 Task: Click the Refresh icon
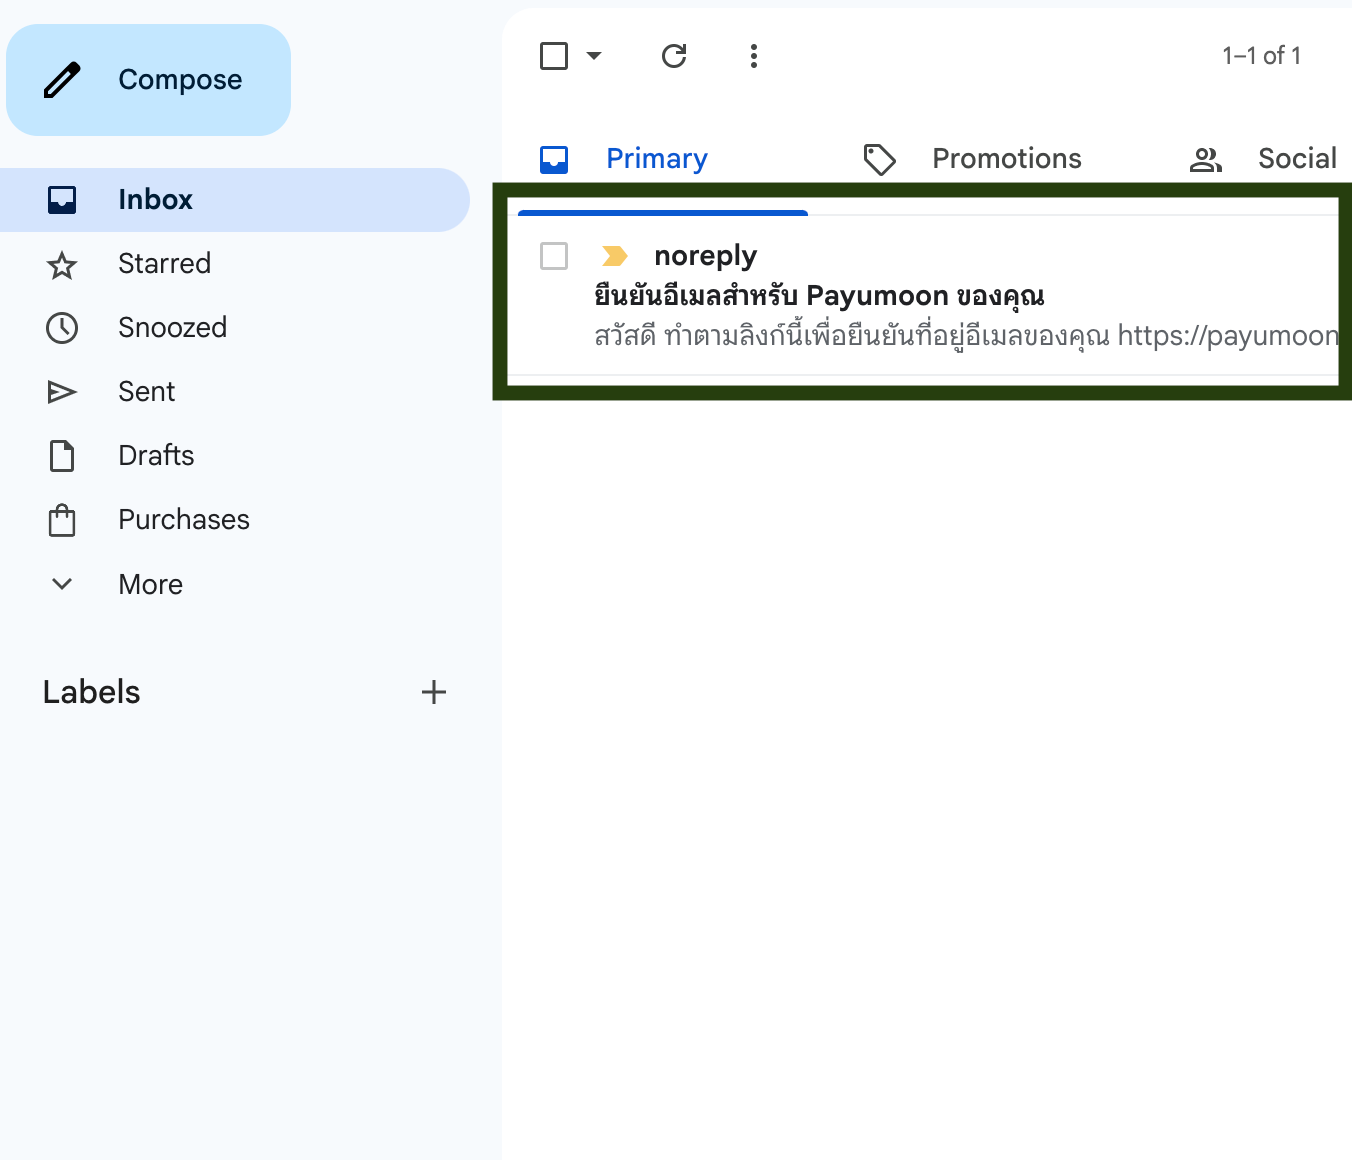(x=674, y=56)
